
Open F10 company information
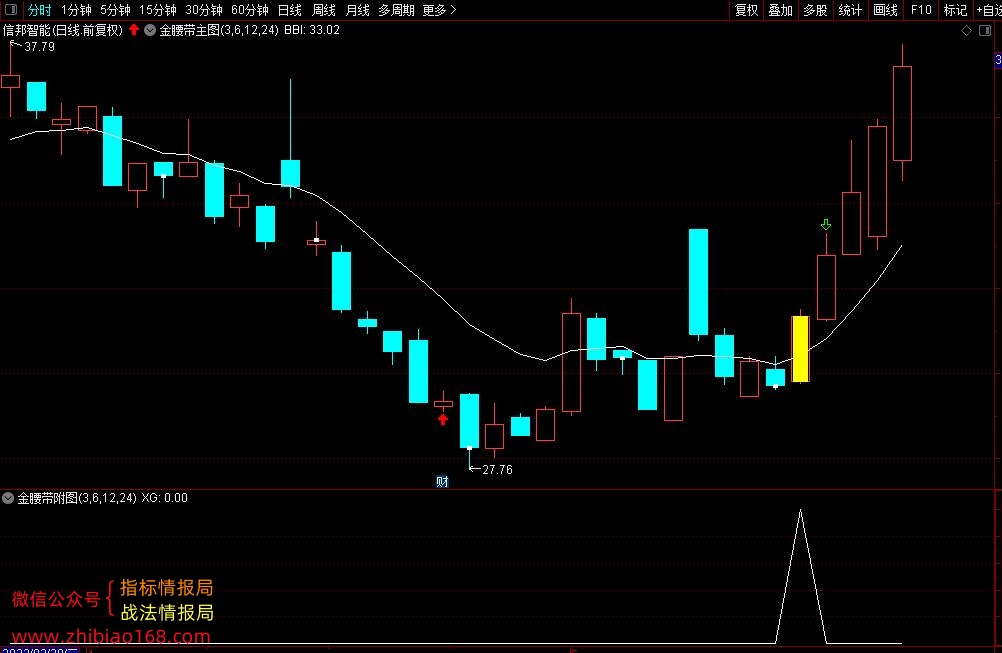click(x=921, y=10)
